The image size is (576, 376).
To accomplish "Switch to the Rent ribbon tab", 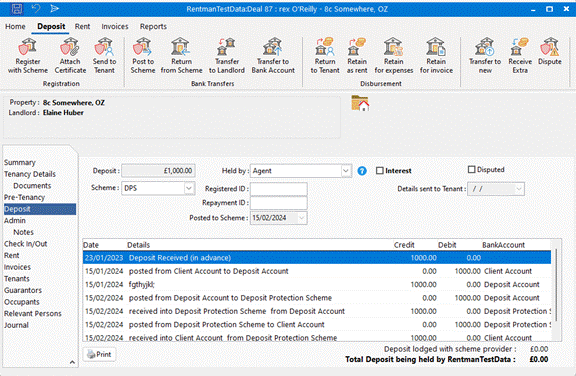I will (82, 26).
